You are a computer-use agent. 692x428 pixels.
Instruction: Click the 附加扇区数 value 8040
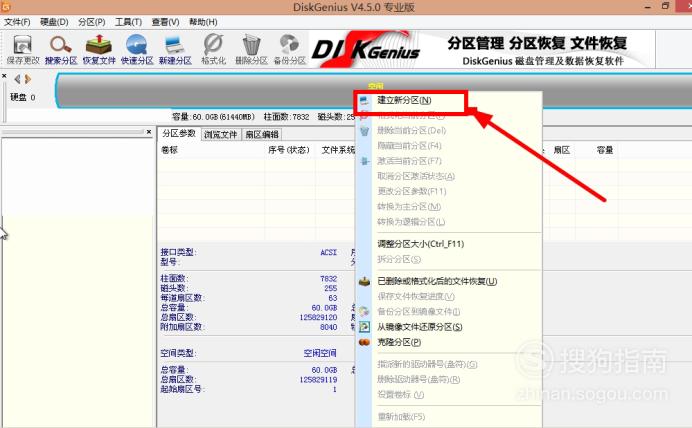[328, 327]
